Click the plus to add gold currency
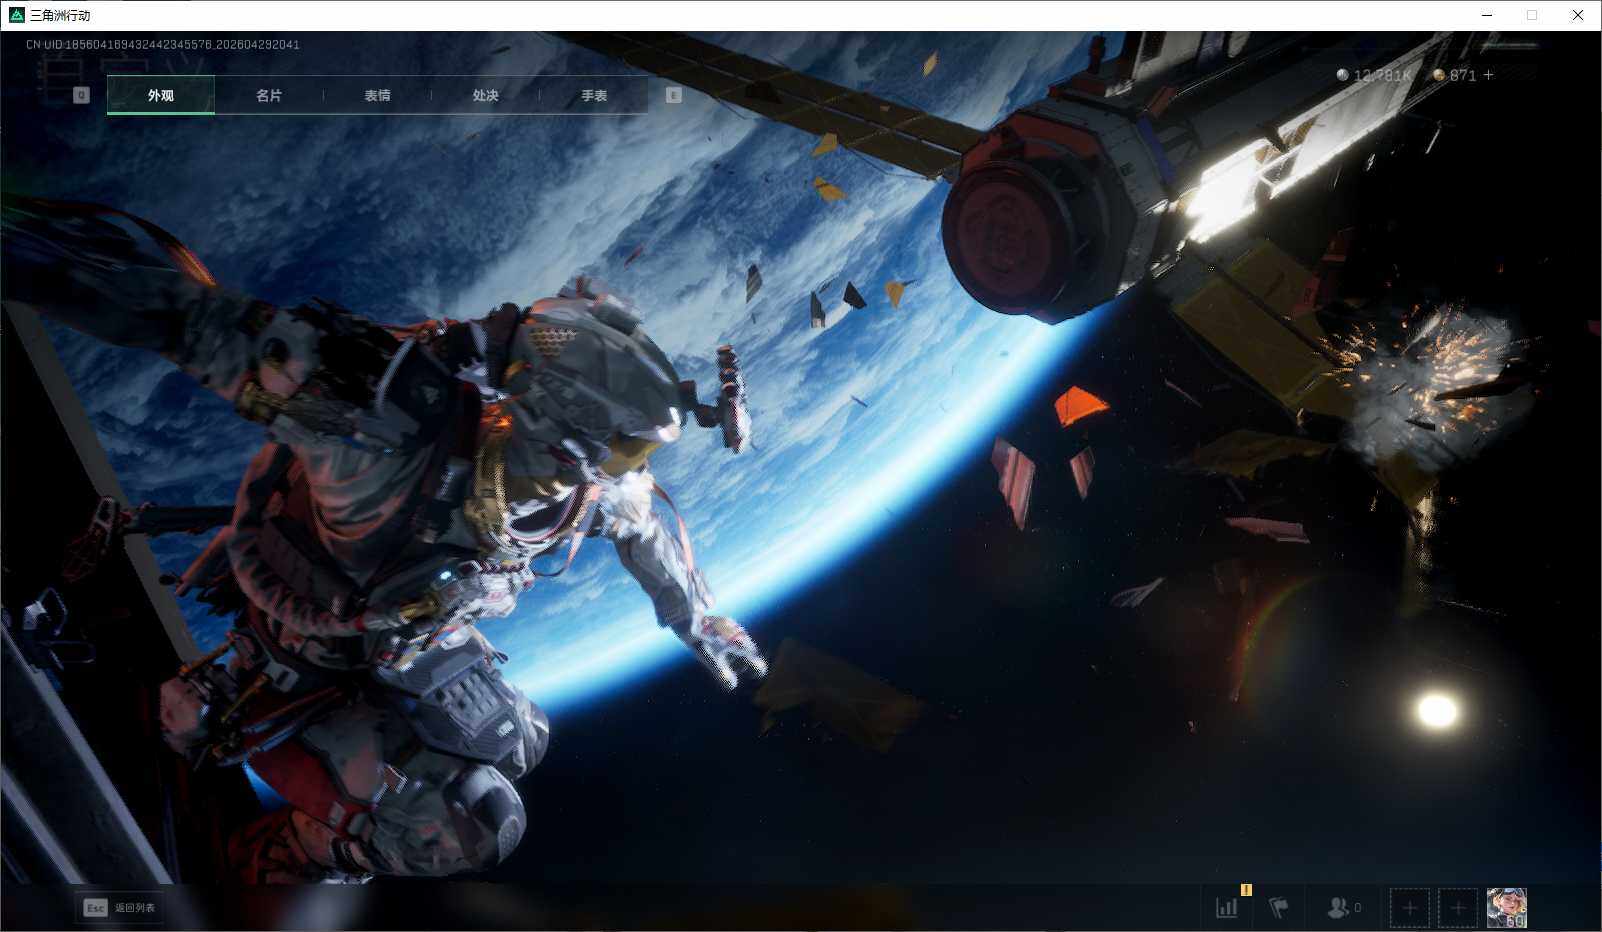This screenshot has width=1602, height=932. pos(1489,75)
